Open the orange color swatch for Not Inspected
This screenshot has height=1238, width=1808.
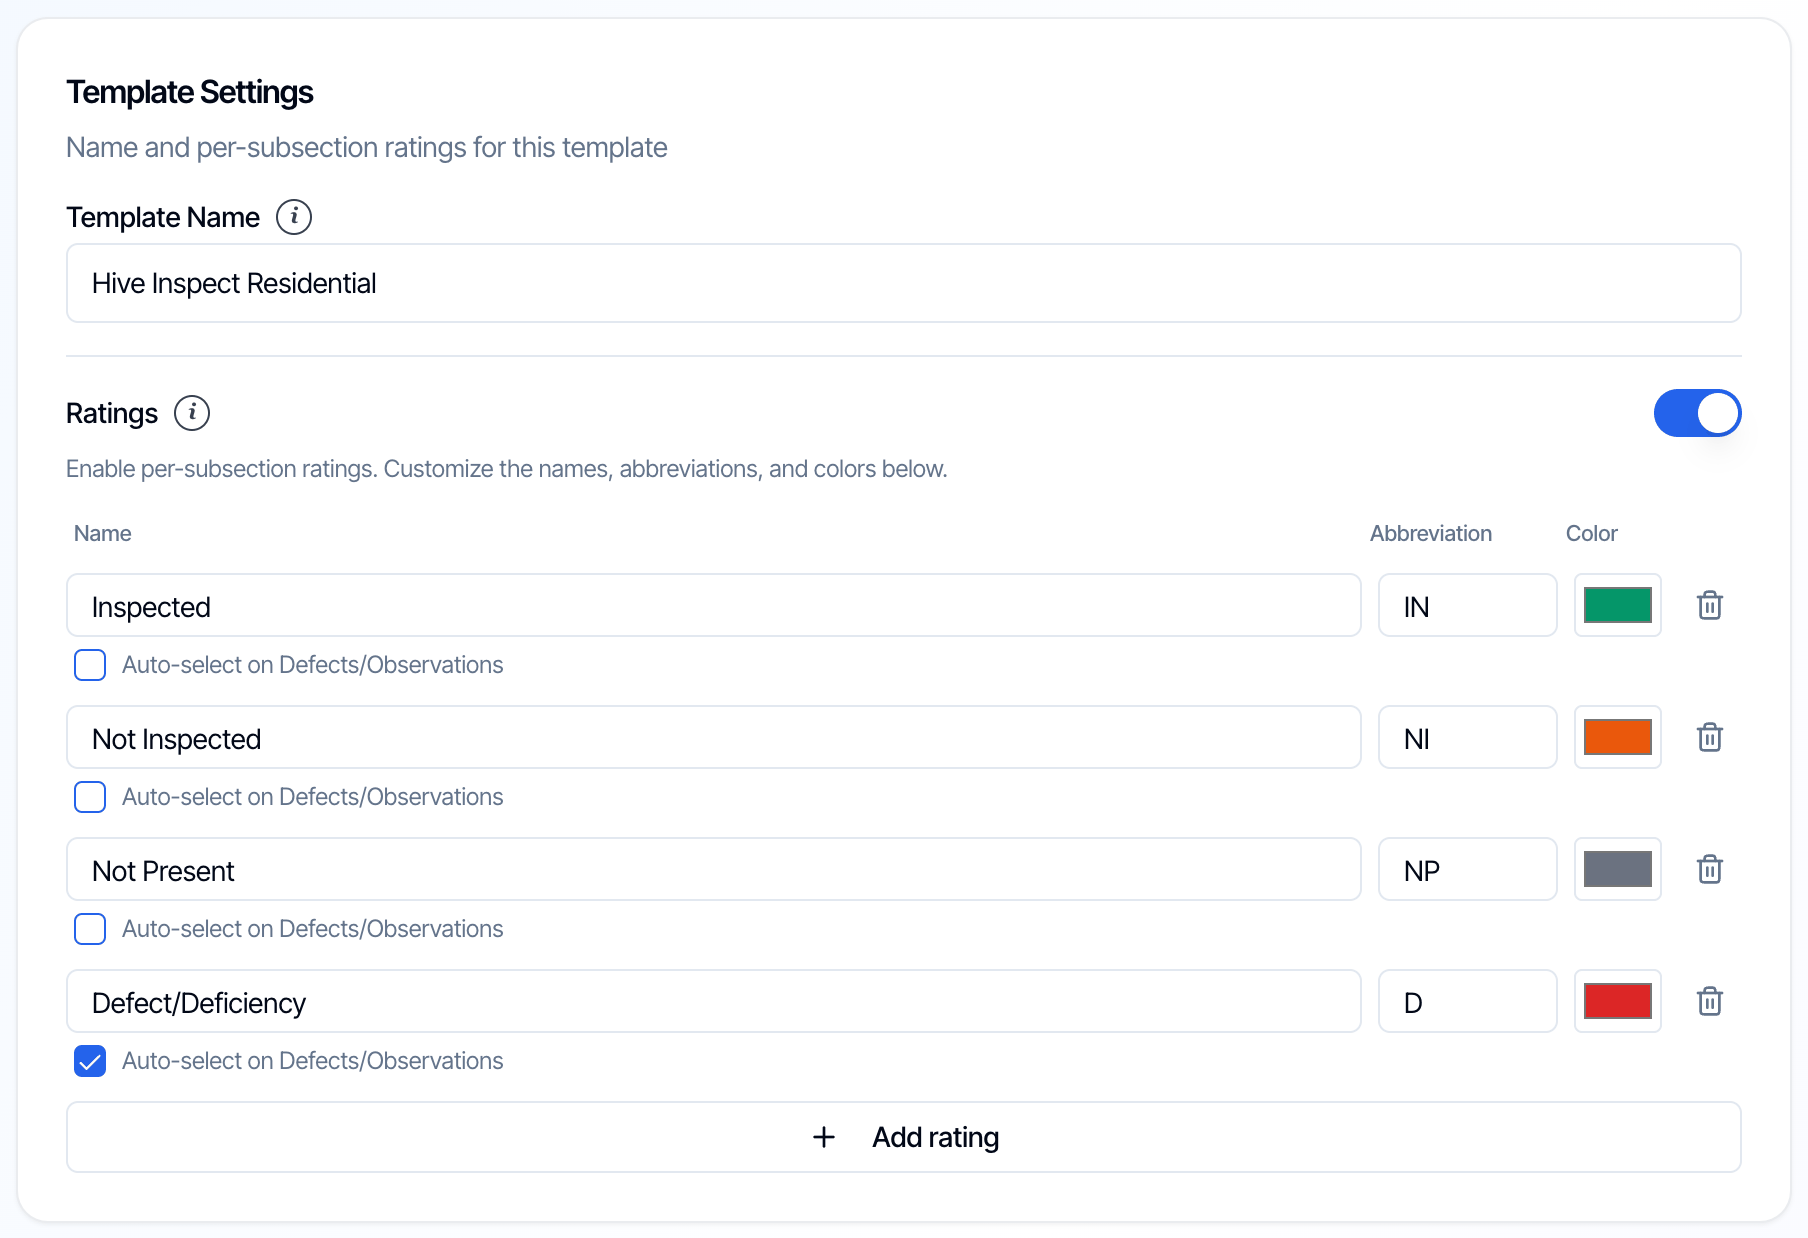1618,737
